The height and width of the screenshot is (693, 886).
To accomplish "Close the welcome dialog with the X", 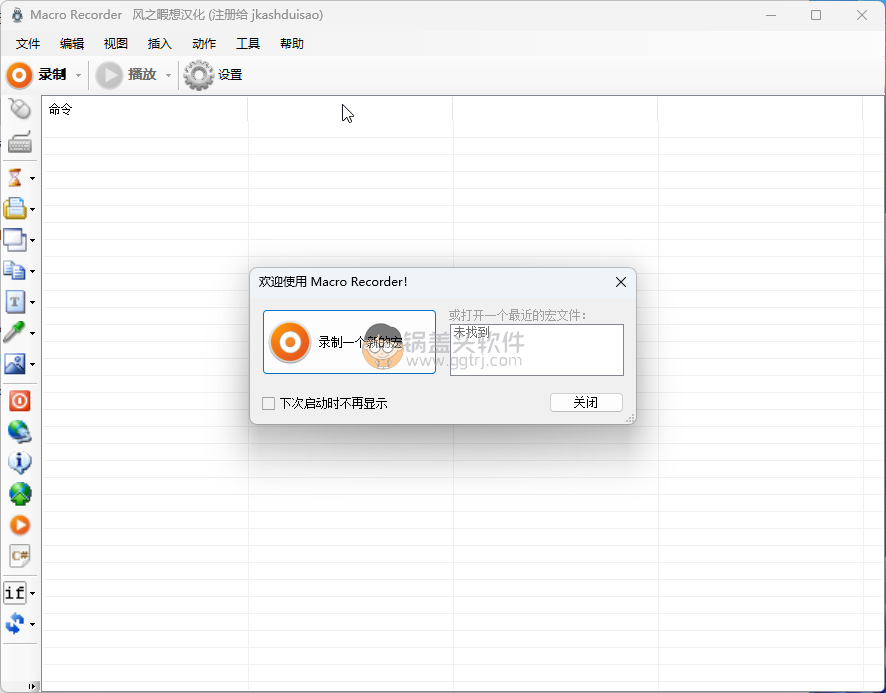I will 620,282.
